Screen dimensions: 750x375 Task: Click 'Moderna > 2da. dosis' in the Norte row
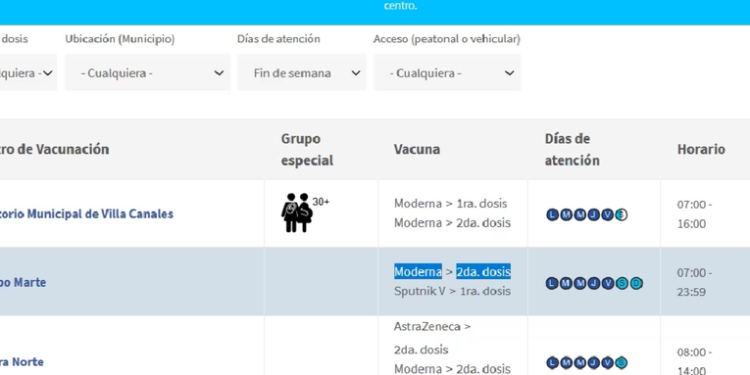coord(452,369)
